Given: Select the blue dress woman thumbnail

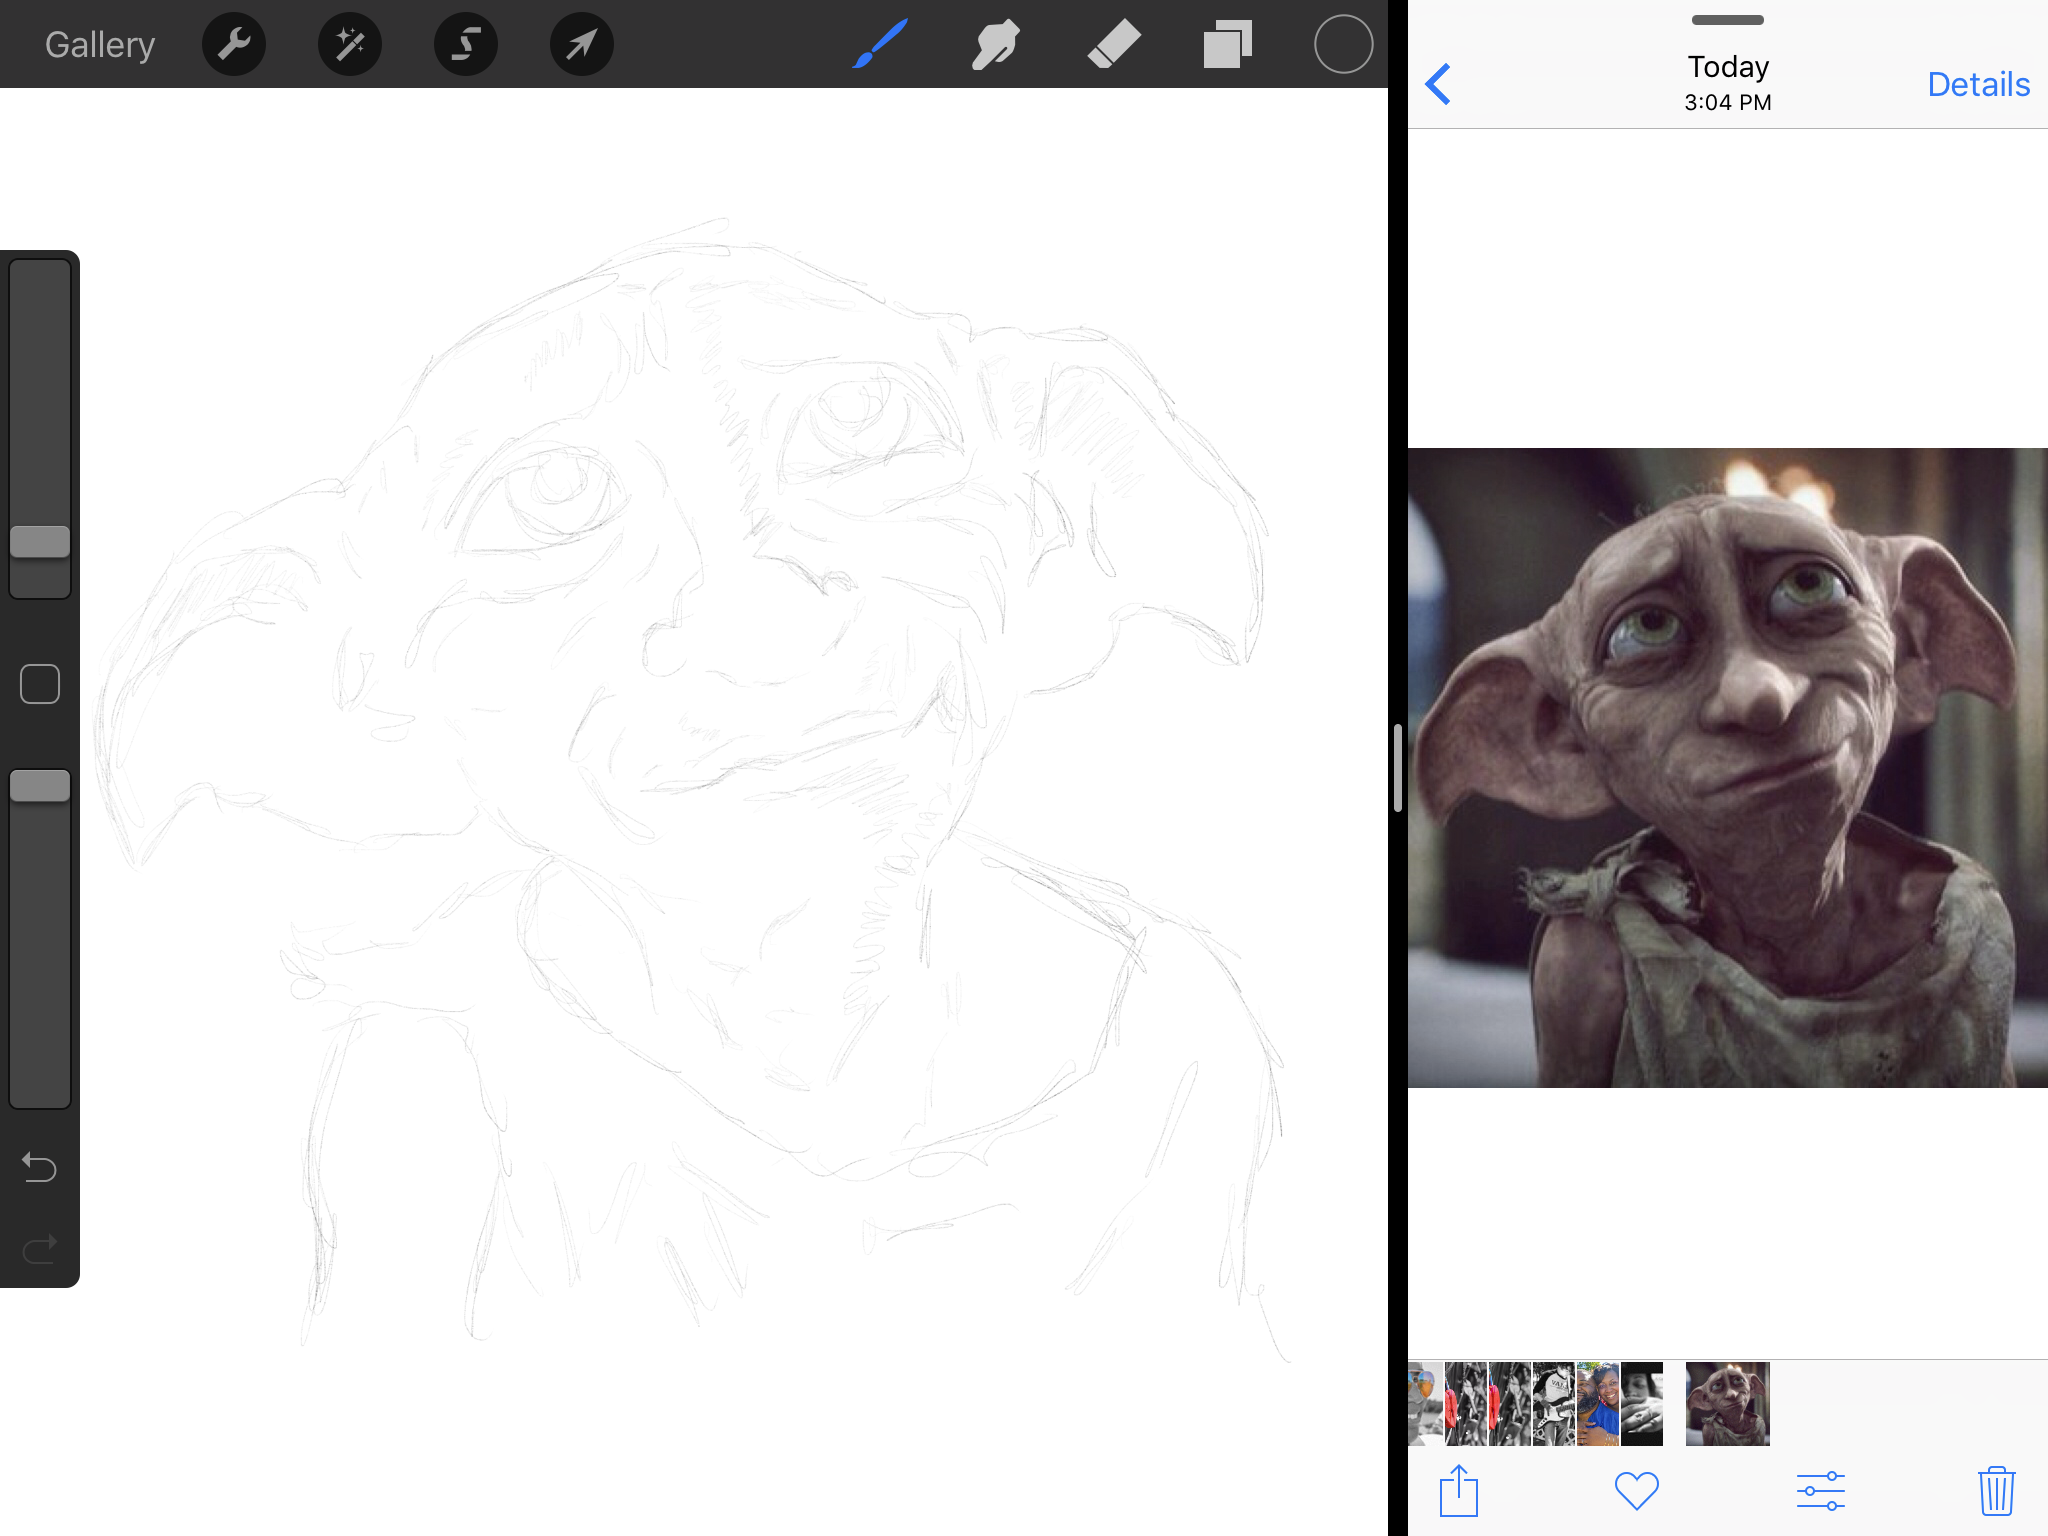Looking at the screenshot, I should pos(1598,1404).
